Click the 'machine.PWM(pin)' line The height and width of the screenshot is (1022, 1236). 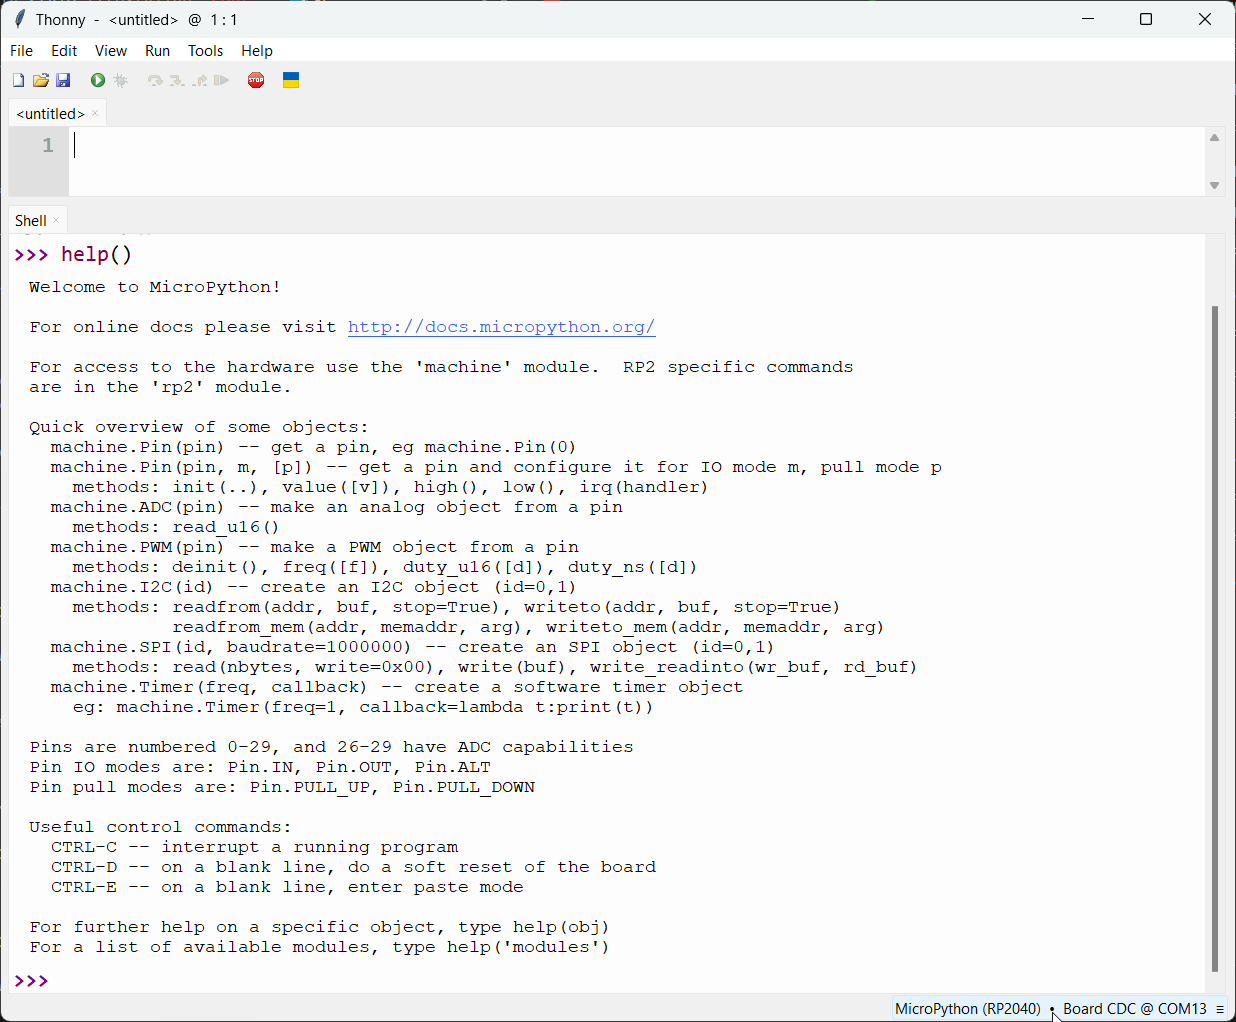(x=315, y=547)
